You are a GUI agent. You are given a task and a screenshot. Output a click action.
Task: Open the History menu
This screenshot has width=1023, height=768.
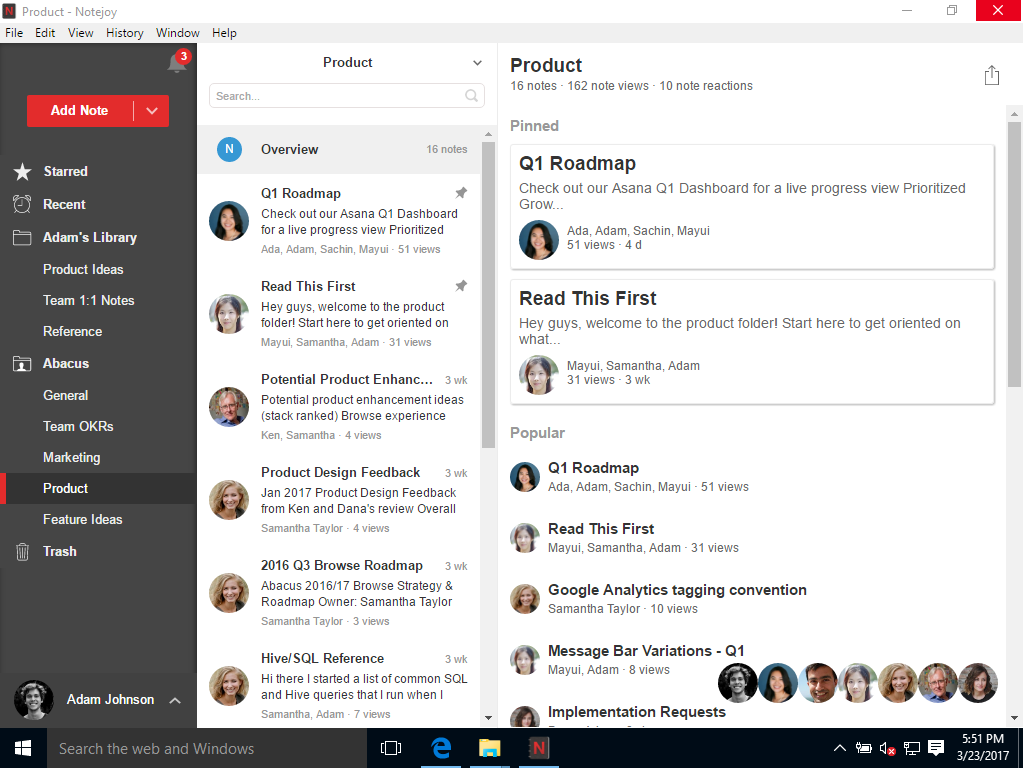[x=124, y=33]
